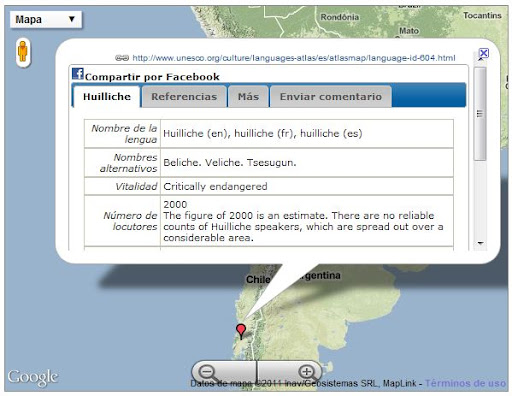Select the Huilliche tab

(x=107, y=97)
